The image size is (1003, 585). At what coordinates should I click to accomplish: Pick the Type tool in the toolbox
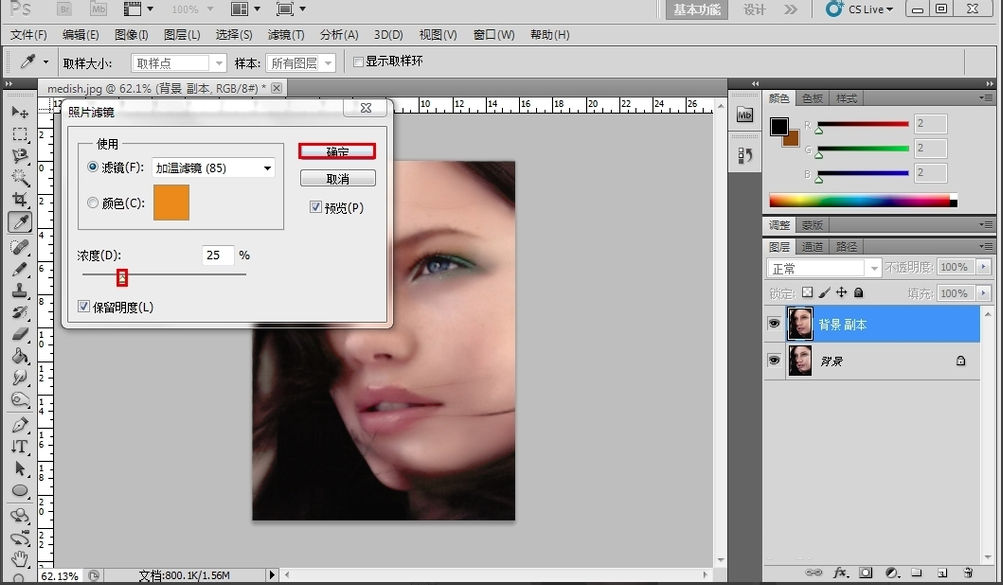point(19,446)
